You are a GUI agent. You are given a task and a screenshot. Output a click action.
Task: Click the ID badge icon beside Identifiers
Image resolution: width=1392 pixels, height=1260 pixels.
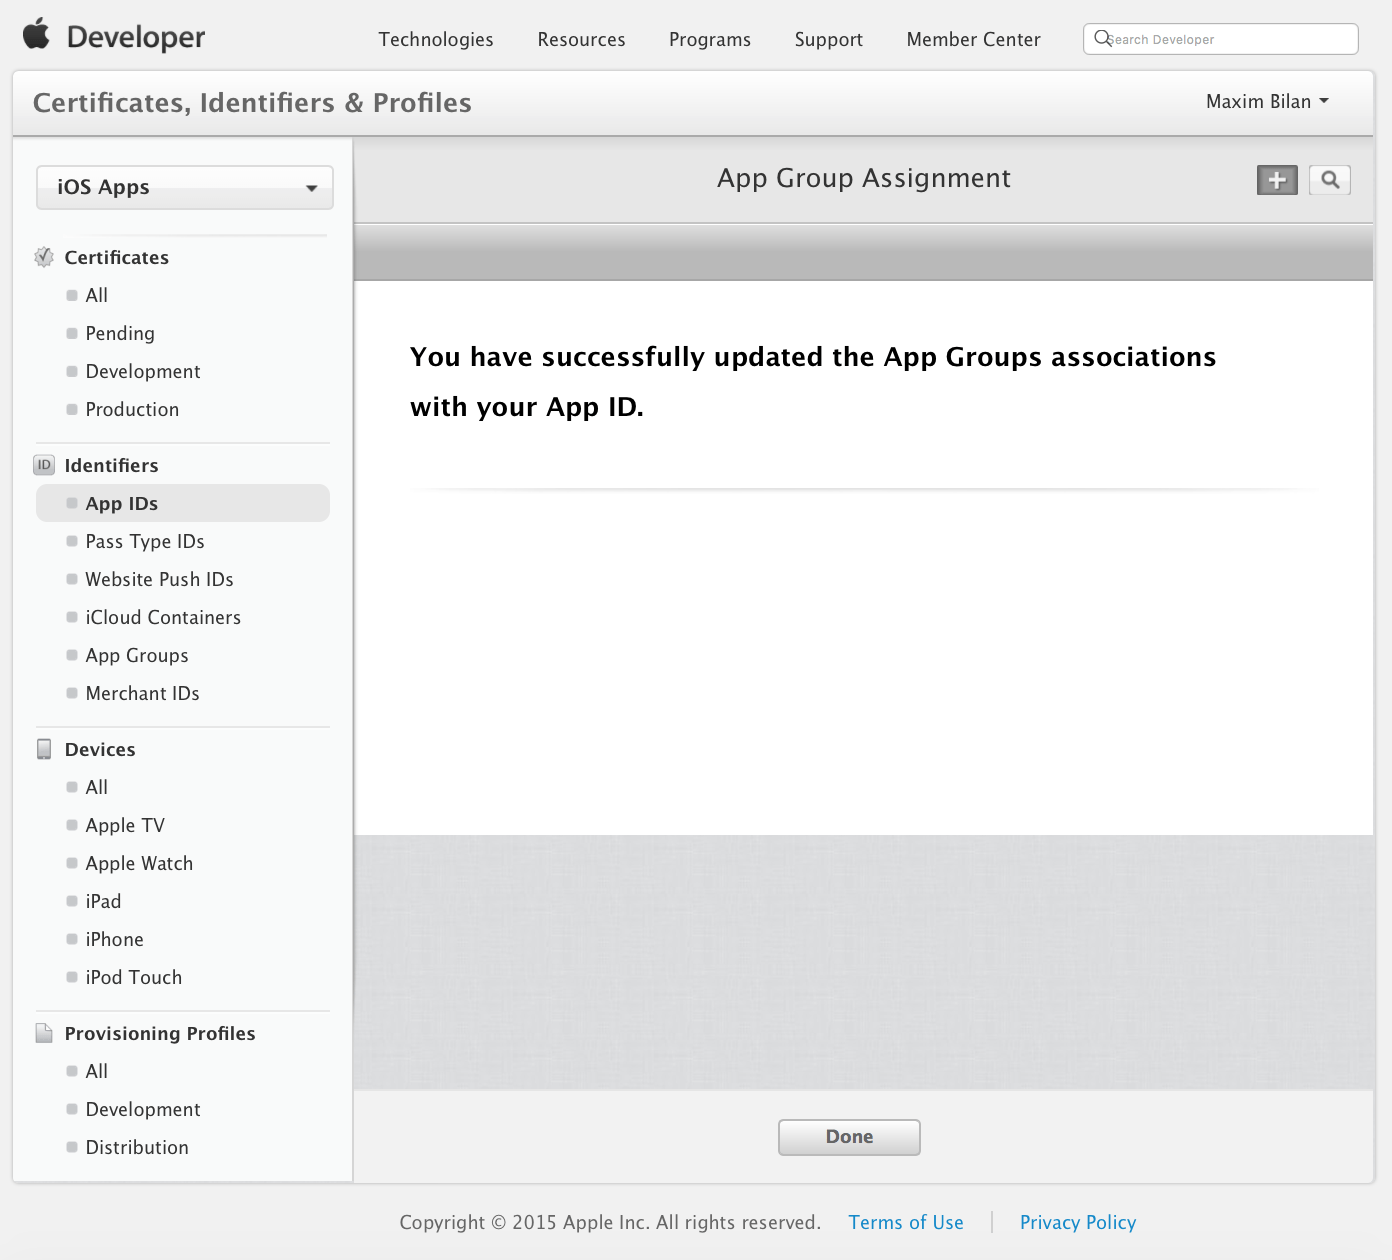click(x=44, y=465)
